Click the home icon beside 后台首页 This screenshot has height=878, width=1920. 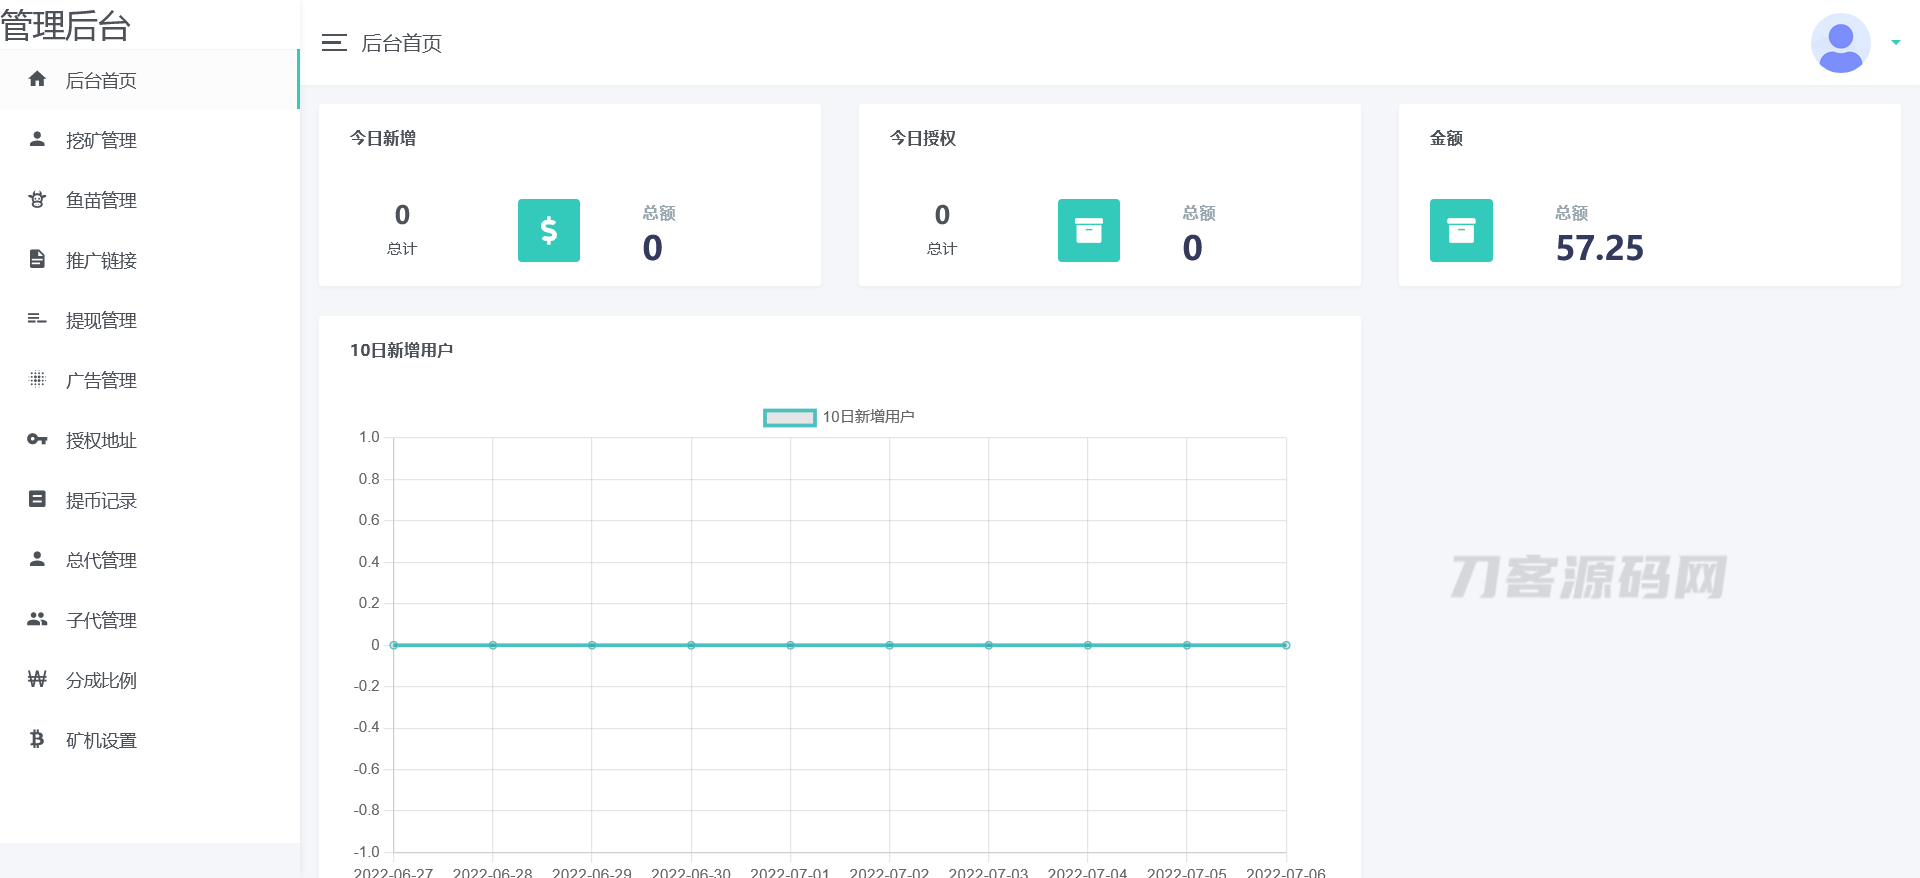37,79
